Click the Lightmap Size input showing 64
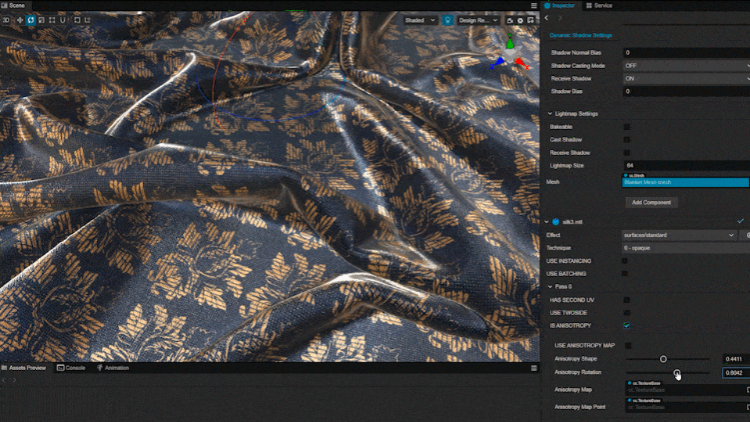 (x=686, y=166)
